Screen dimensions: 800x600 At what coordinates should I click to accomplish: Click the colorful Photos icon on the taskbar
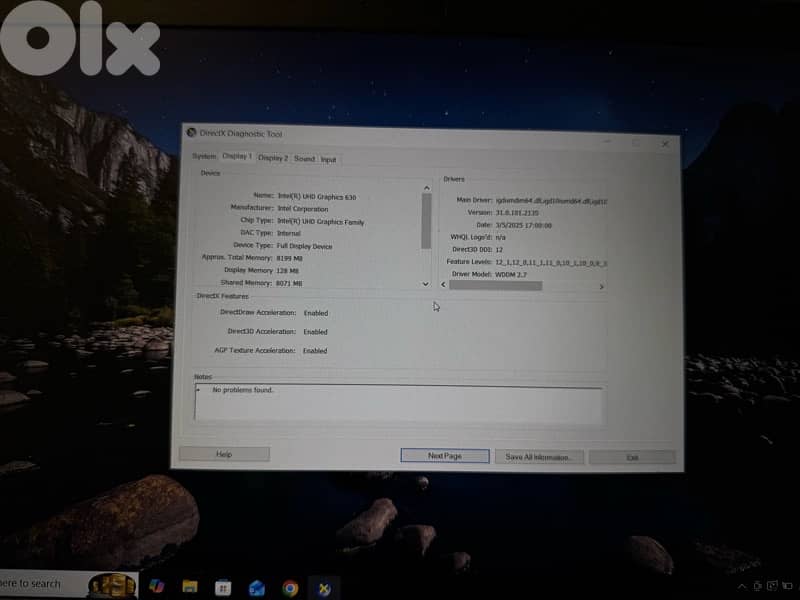coord(157,586)
